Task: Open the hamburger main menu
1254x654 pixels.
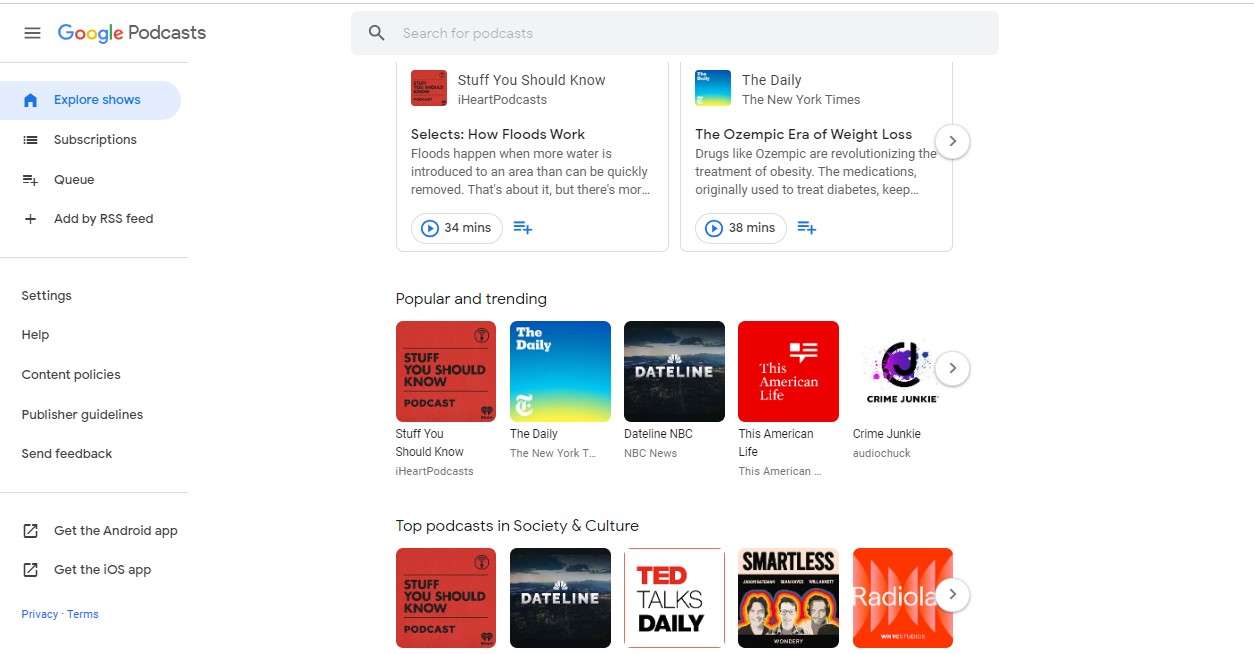Action: [x=32, y=33]
